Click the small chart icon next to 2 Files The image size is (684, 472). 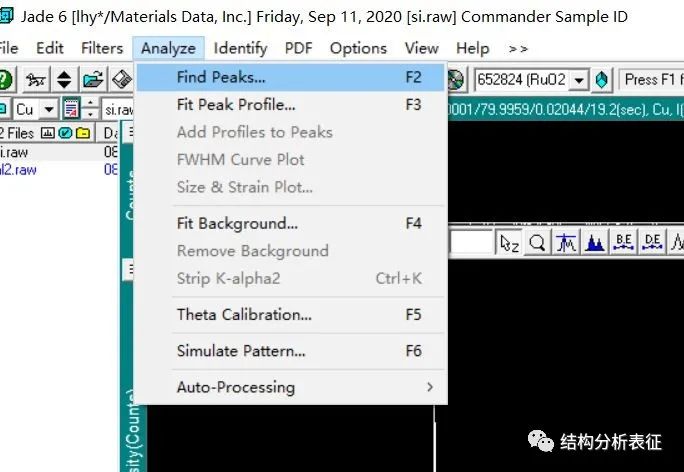[47, 133]
